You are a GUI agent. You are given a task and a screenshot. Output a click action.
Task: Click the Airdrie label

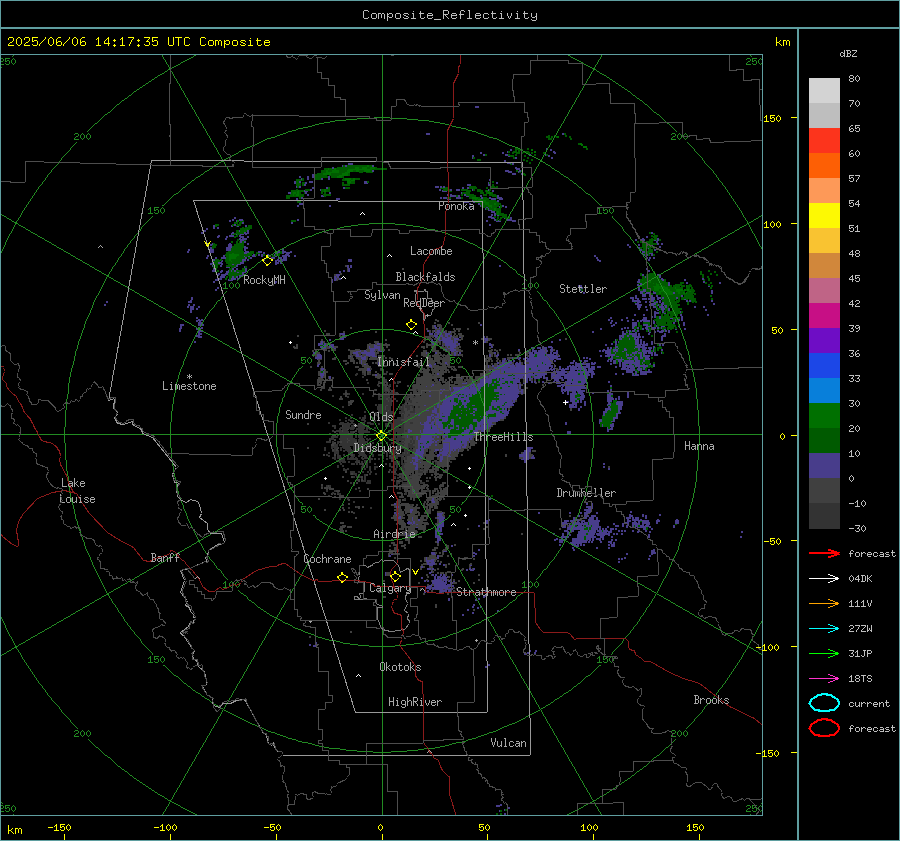click(394, 534)
